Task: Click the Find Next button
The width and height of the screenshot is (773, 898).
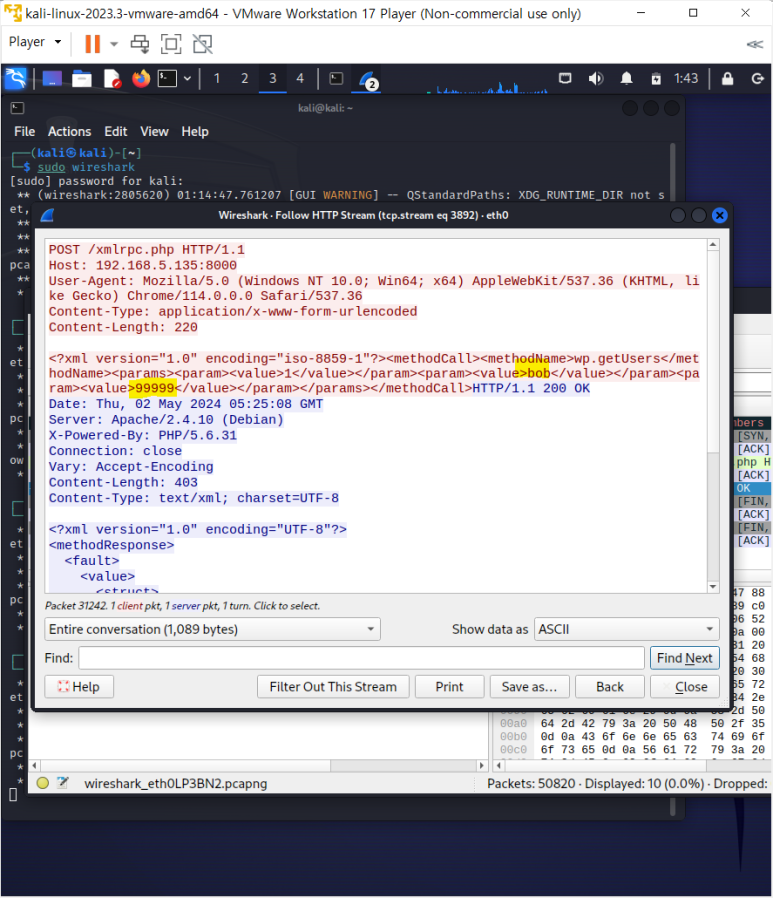Action: pos(684,658)
